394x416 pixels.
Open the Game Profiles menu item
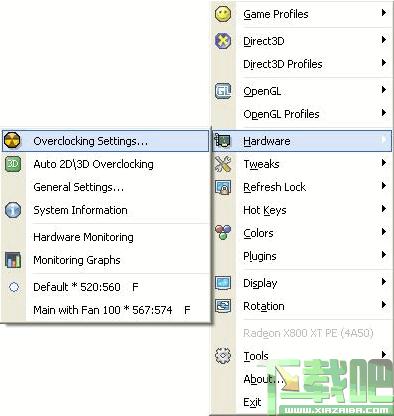point(302,14)
